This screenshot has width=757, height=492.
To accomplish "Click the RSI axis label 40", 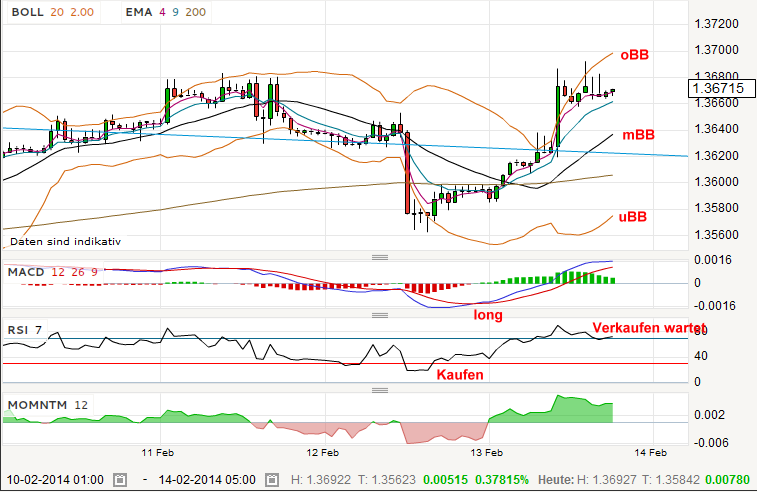I will click(x=701, y=356).
